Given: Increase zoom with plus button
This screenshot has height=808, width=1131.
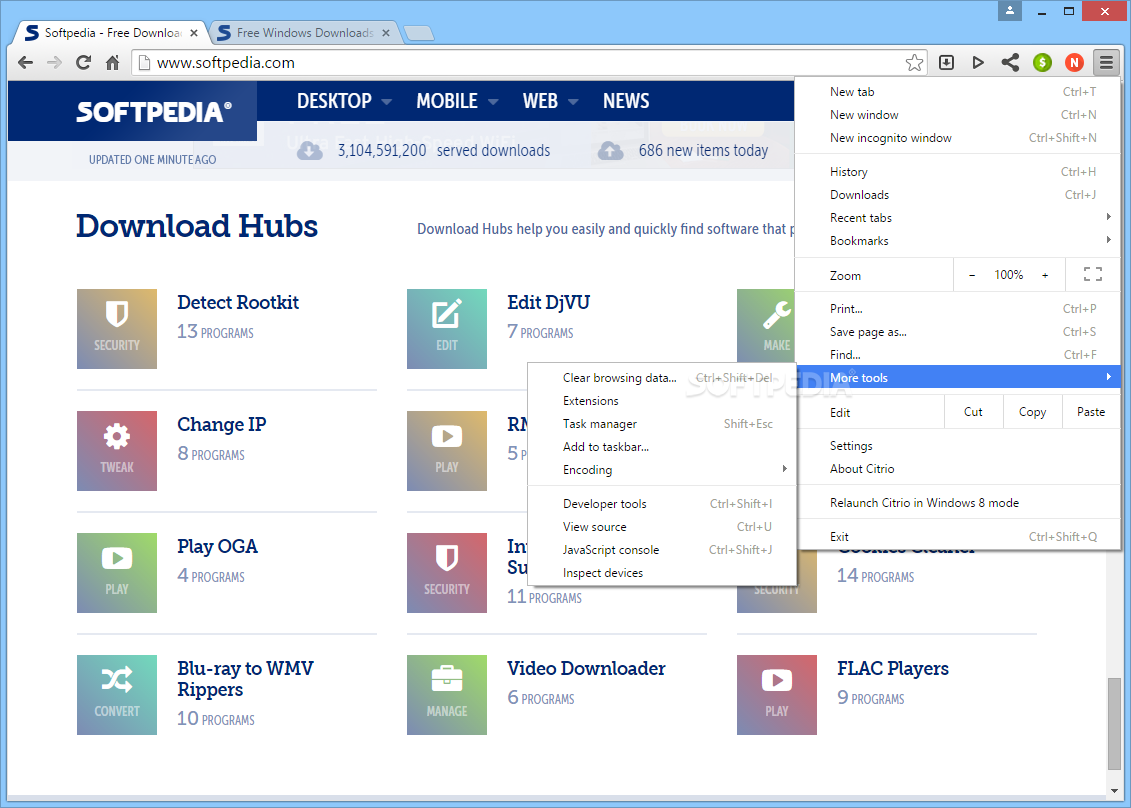Looking at the screenshot, I should pyautogui.click(x=1045, y=275).
